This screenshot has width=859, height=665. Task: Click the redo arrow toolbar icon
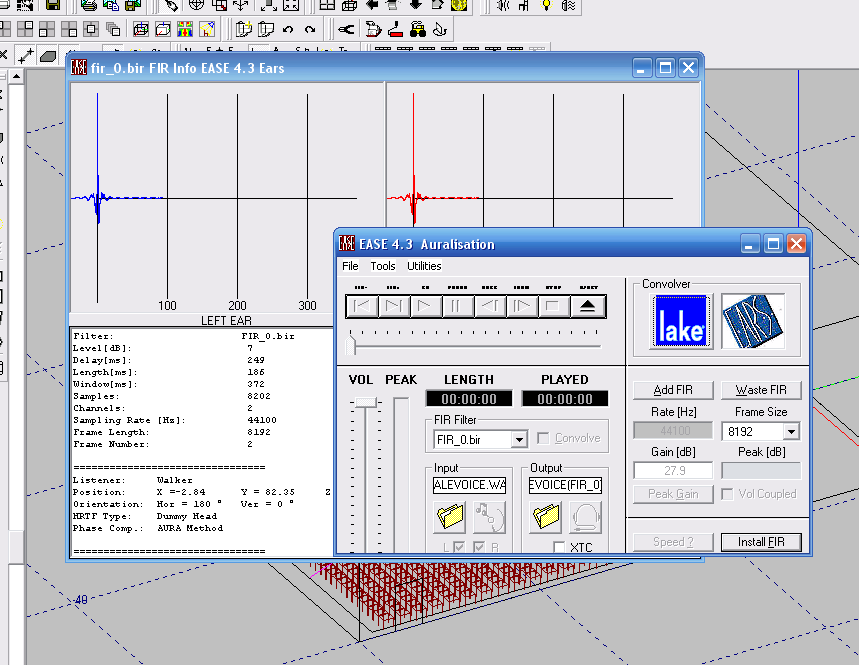click(x=310, y=29)
